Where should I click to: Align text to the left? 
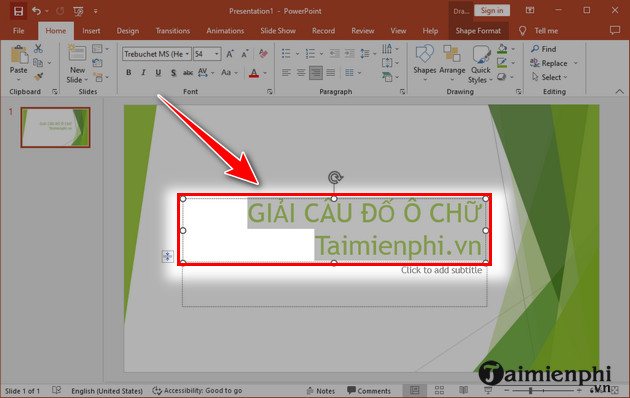286,73
